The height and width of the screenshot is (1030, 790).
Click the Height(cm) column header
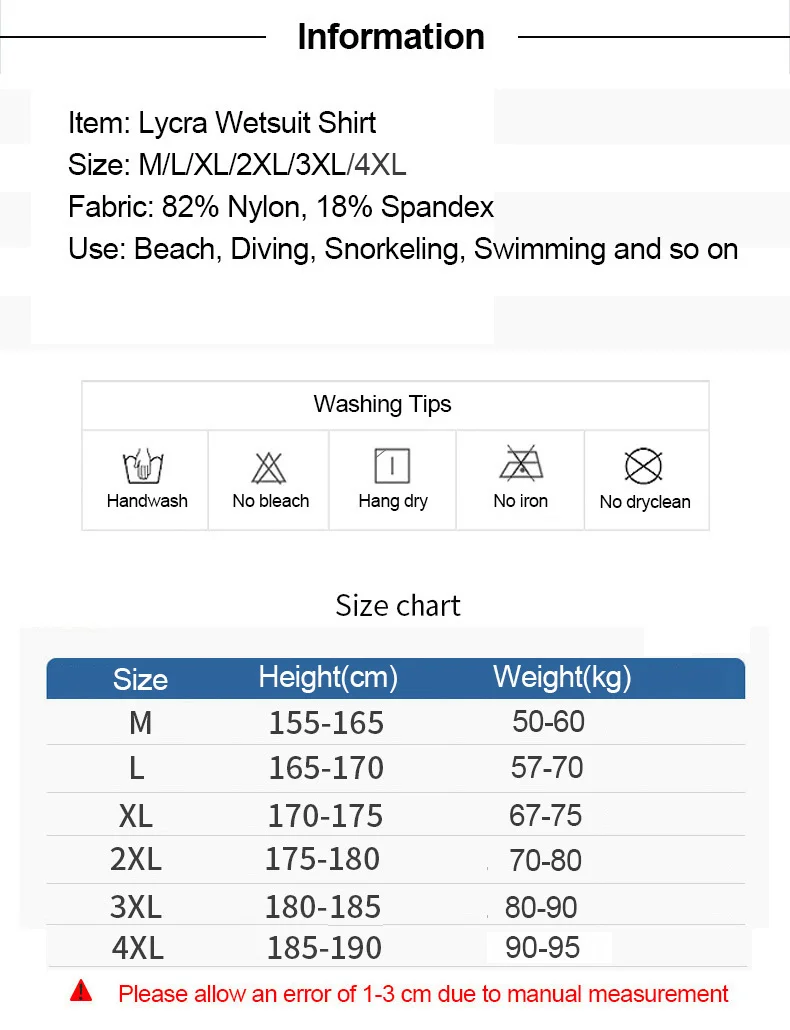tap(328, 678)
